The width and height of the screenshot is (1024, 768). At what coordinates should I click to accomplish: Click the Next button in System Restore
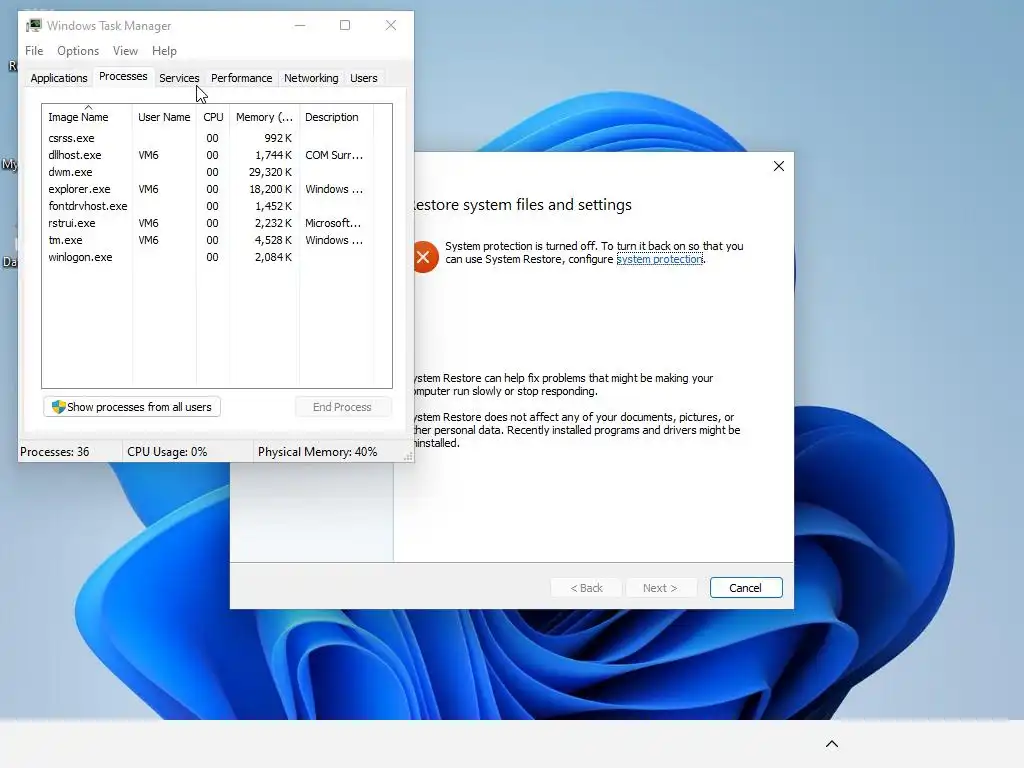(x=660, y=588)
